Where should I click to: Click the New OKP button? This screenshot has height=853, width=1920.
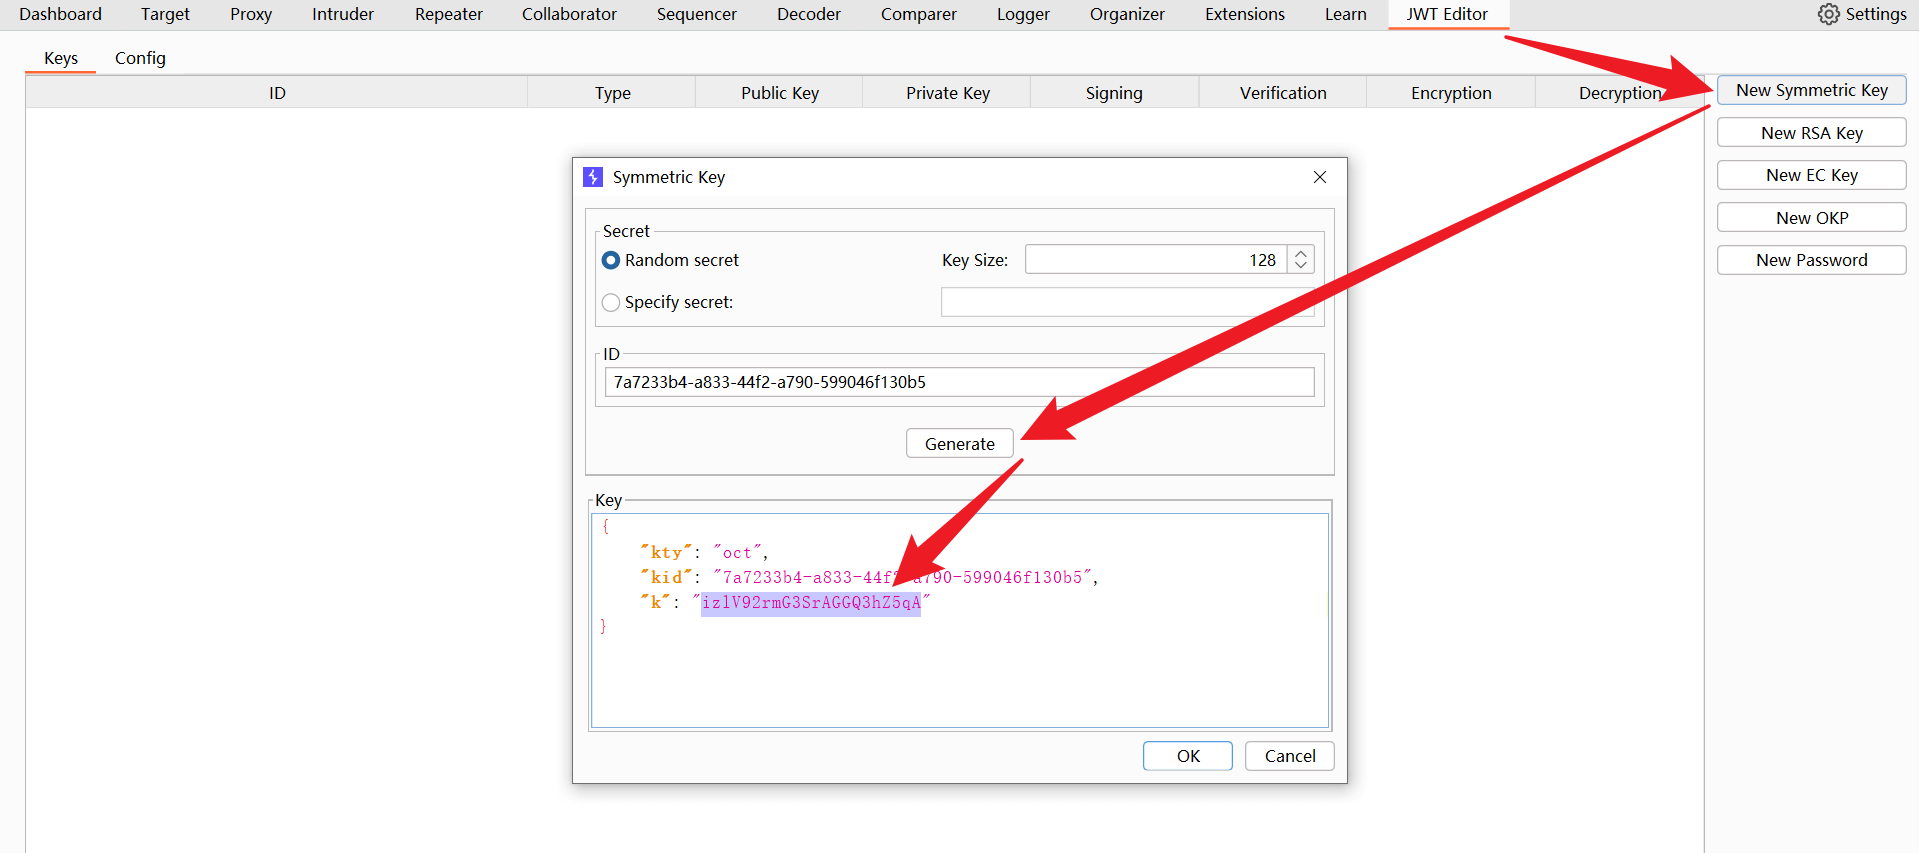point(1811,218)
